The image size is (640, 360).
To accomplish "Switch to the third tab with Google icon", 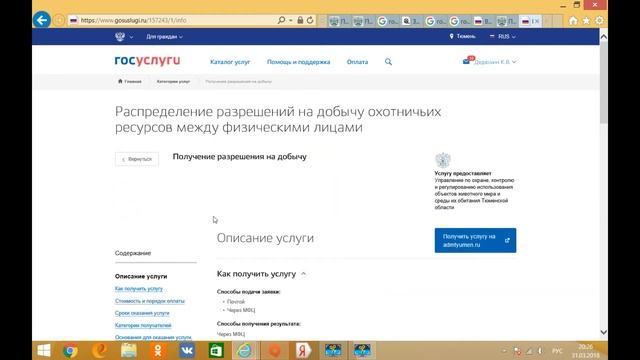I will pos(387,21).
